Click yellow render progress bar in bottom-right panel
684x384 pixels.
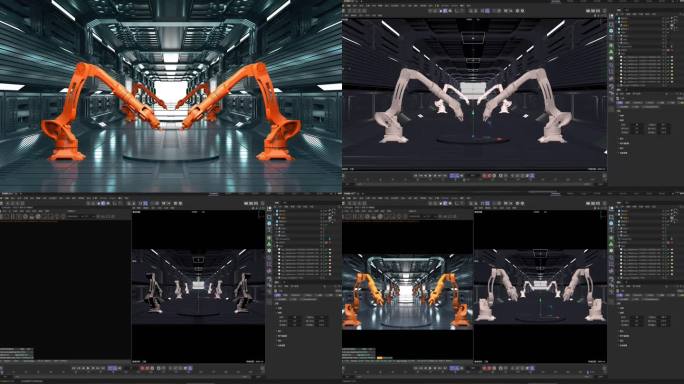pyautogui.click(x=380, y=358)
